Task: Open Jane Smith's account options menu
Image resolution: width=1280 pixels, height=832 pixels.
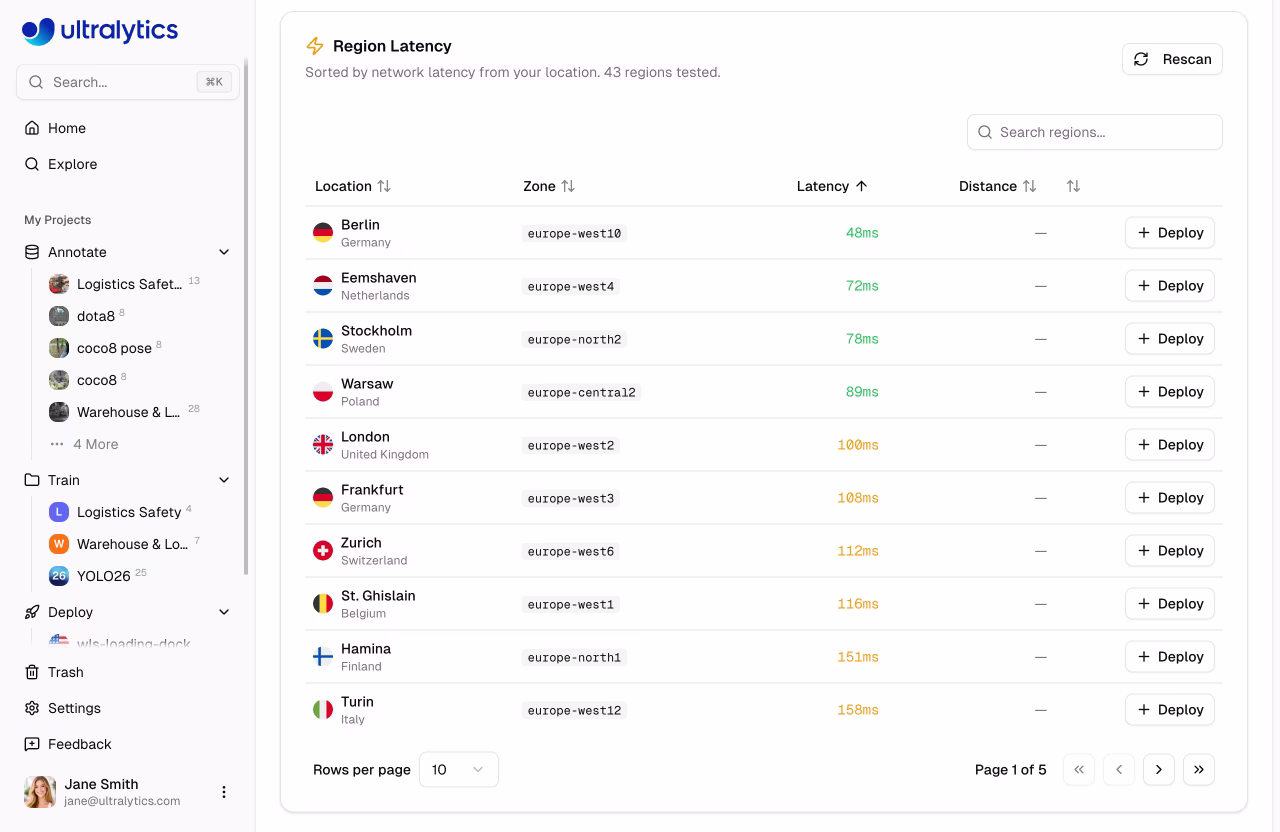Action: (x=224, y=791)
